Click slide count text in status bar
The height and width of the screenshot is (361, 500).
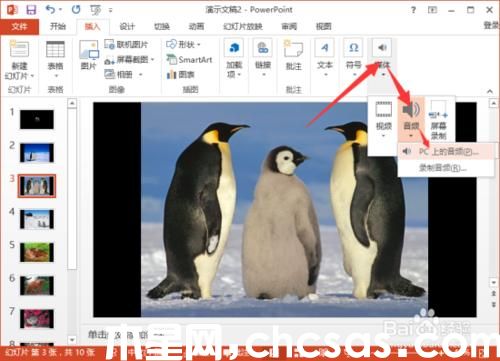[50, 353]
